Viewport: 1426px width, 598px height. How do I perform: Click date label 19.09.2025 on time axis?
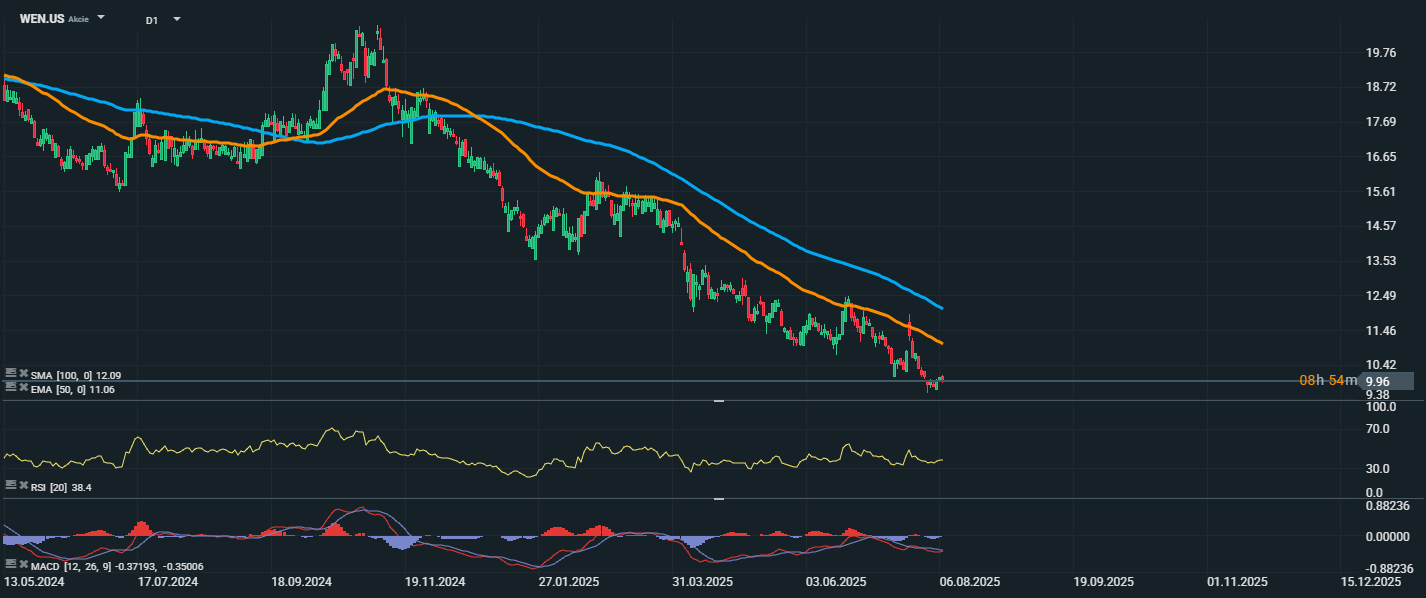pos(1104,581)
